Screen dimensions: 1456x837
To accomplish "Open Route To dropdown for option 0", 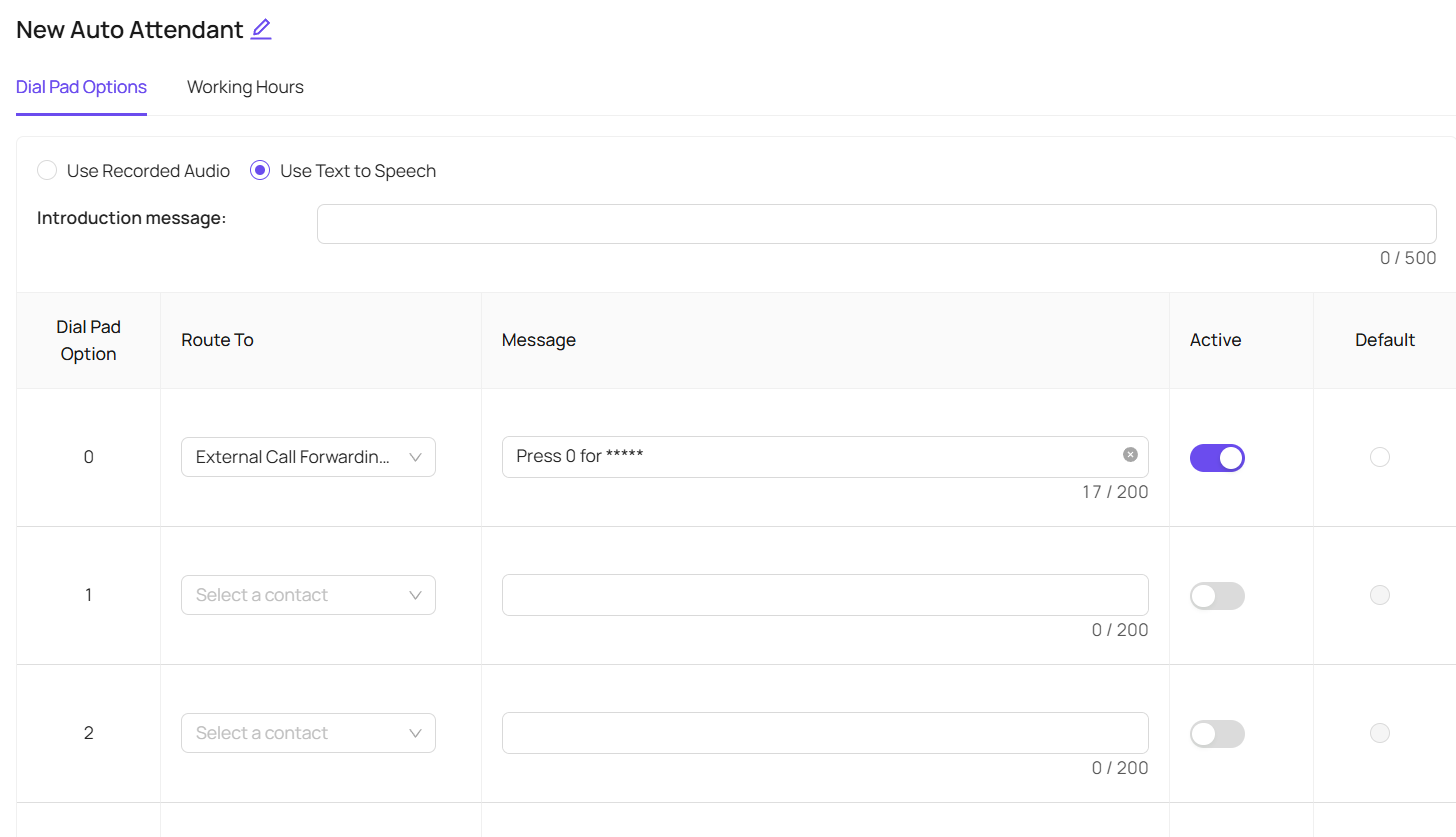I will tap(308, 457).
